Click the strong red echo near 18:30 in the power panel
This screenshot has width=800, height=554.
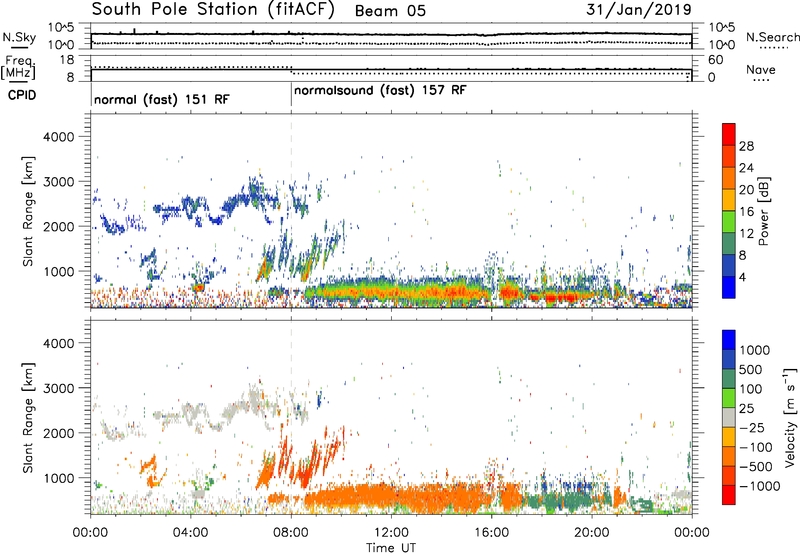pyautogui.click(x=560, y=297)
